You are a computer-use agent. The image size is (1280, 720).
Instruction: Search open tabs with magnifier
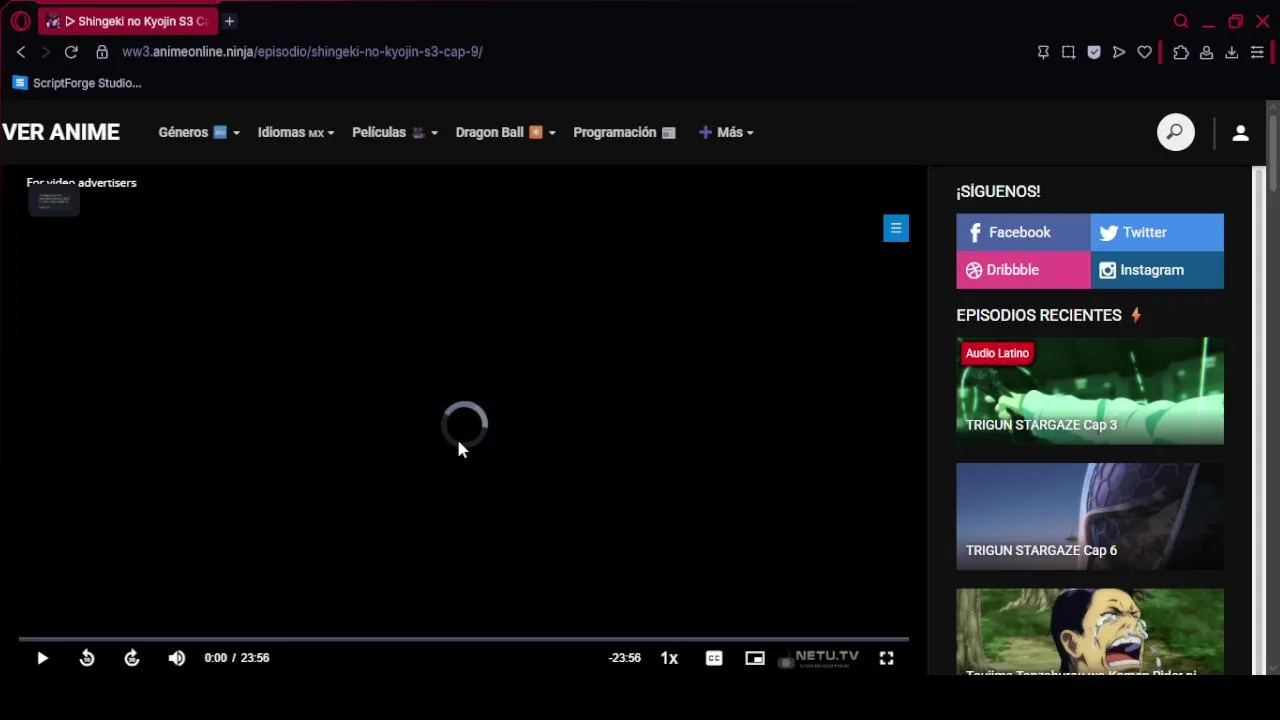[1181, 21]
